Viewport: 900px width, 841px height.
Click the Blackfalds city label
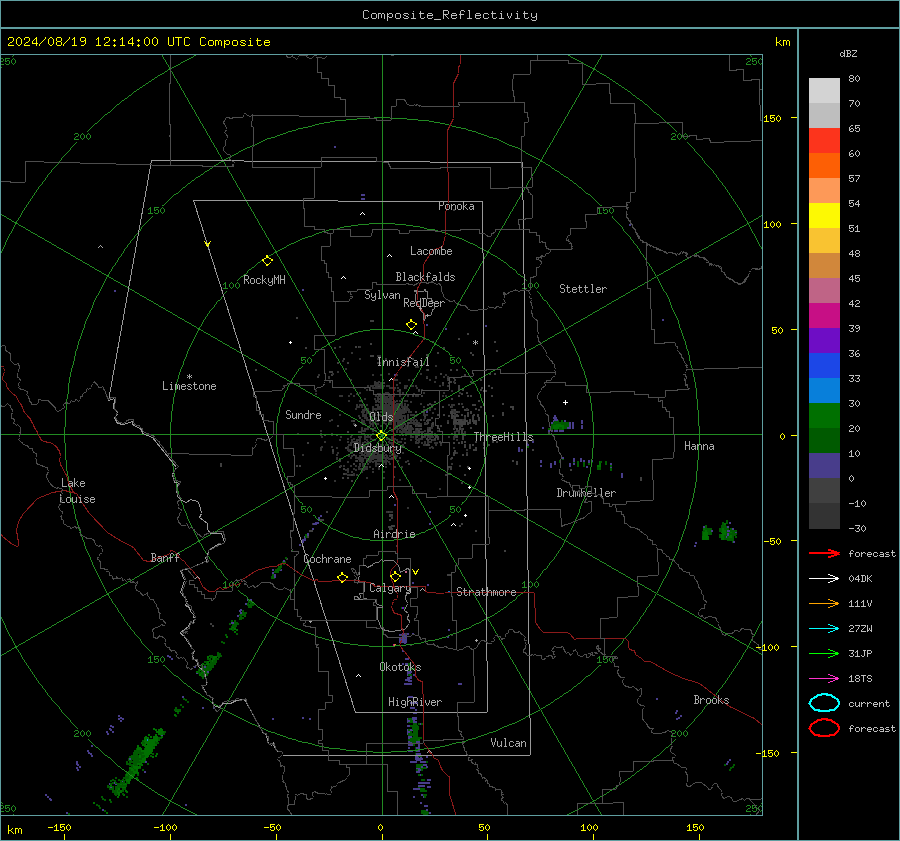[x=425, y=277]
